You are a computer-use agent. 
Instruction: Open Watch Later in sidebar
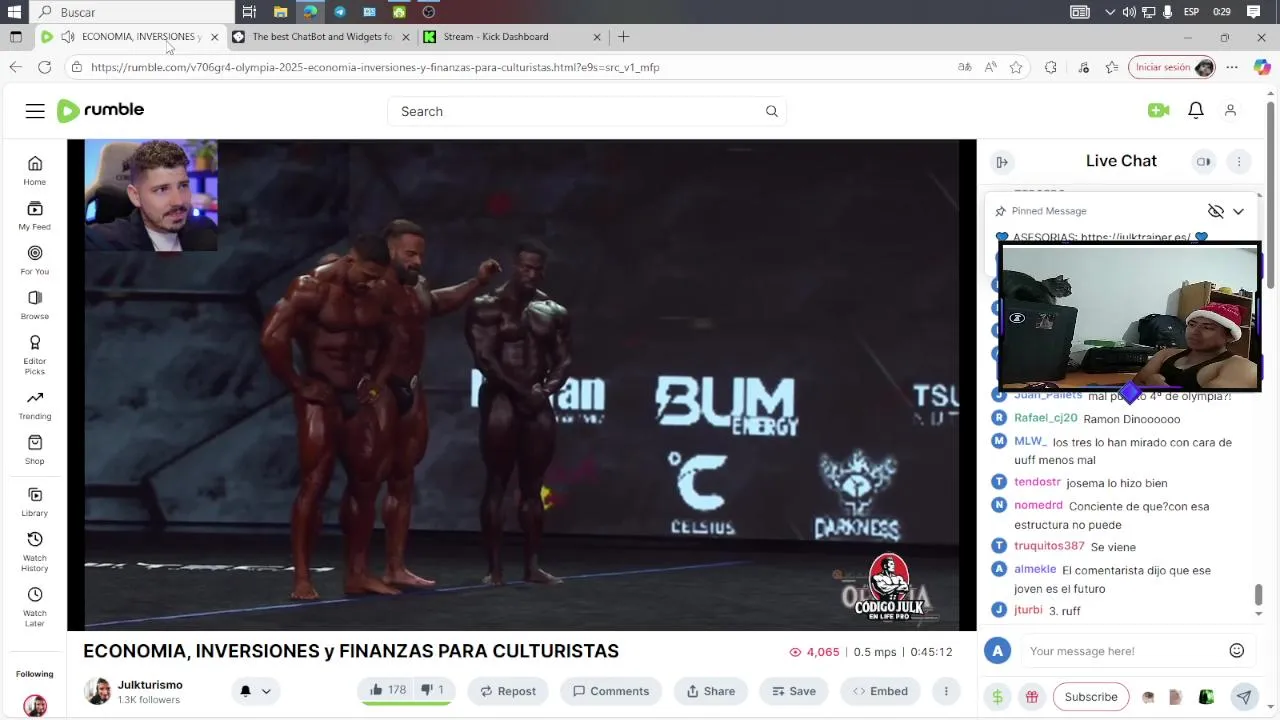(35, 607)
